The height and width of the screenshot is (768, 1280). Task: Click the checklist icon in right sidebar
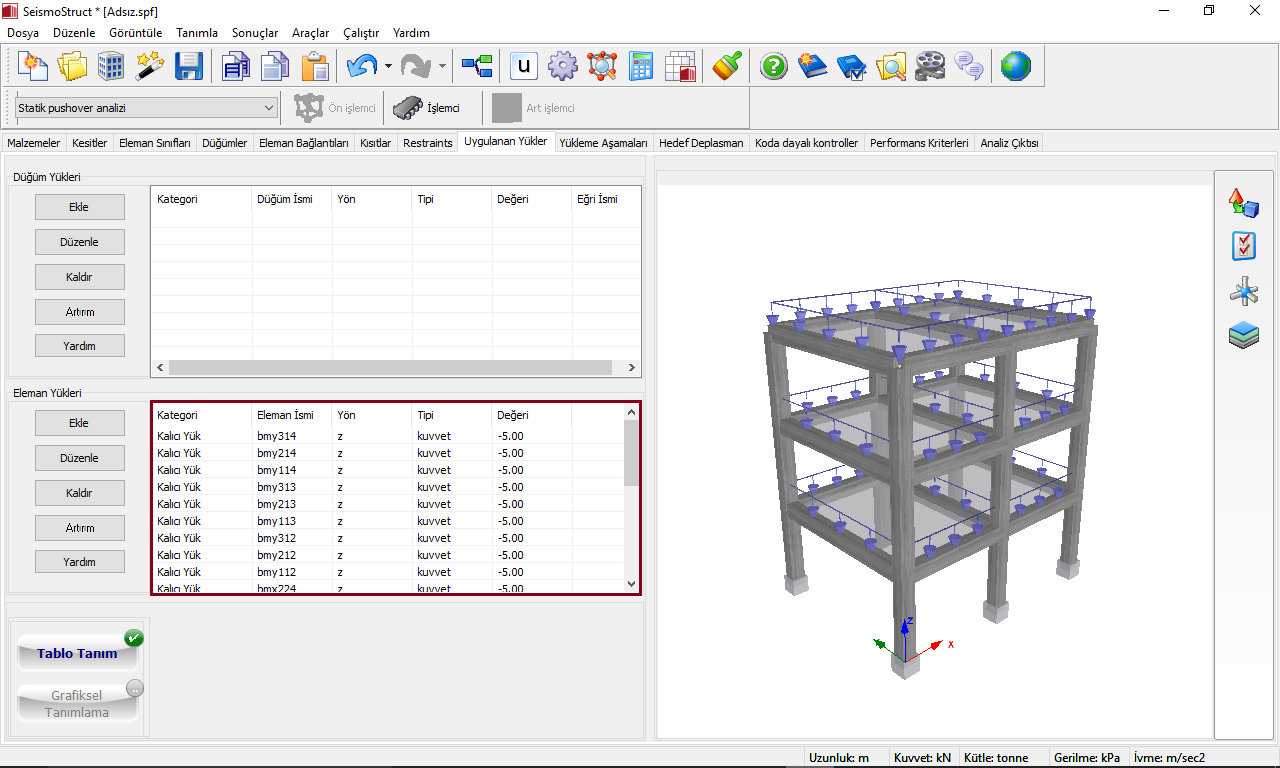click(x=1243, y=246)
